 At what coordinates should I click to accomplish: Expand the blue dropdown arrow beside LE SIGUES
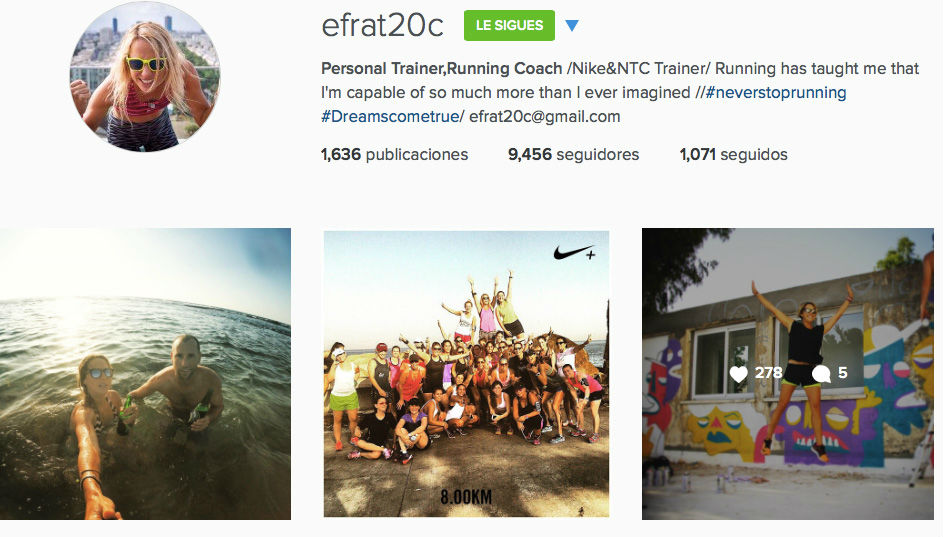[572, 25]
